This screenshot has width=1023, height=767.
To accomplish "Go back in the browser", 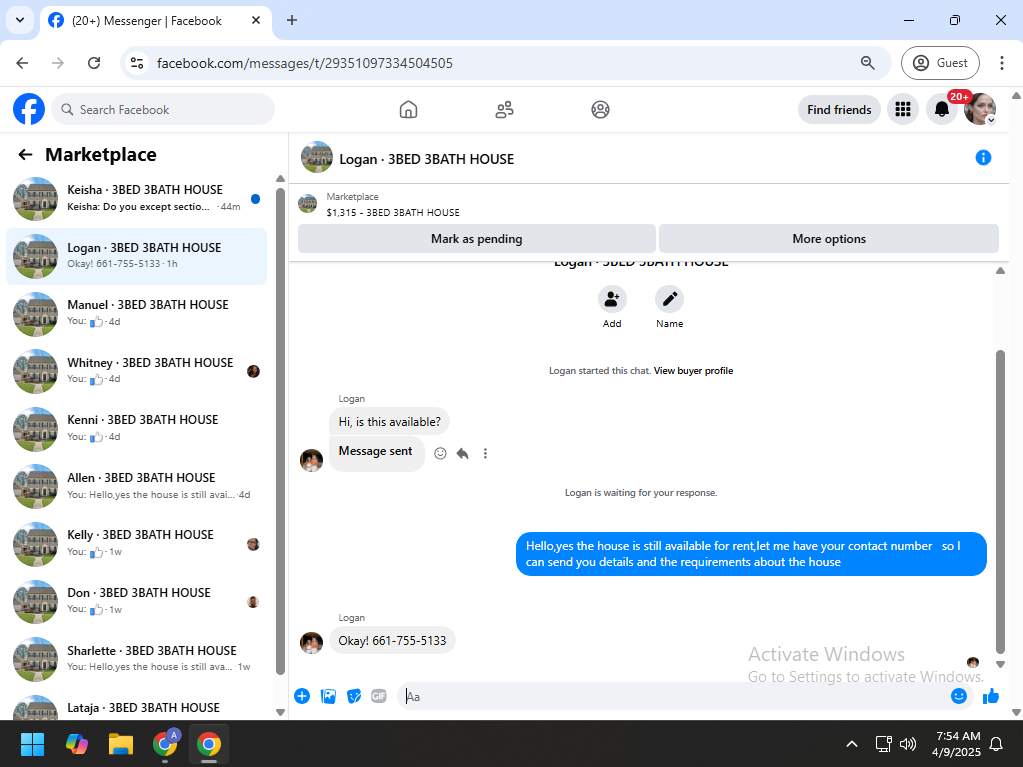I will coord(22,63).
